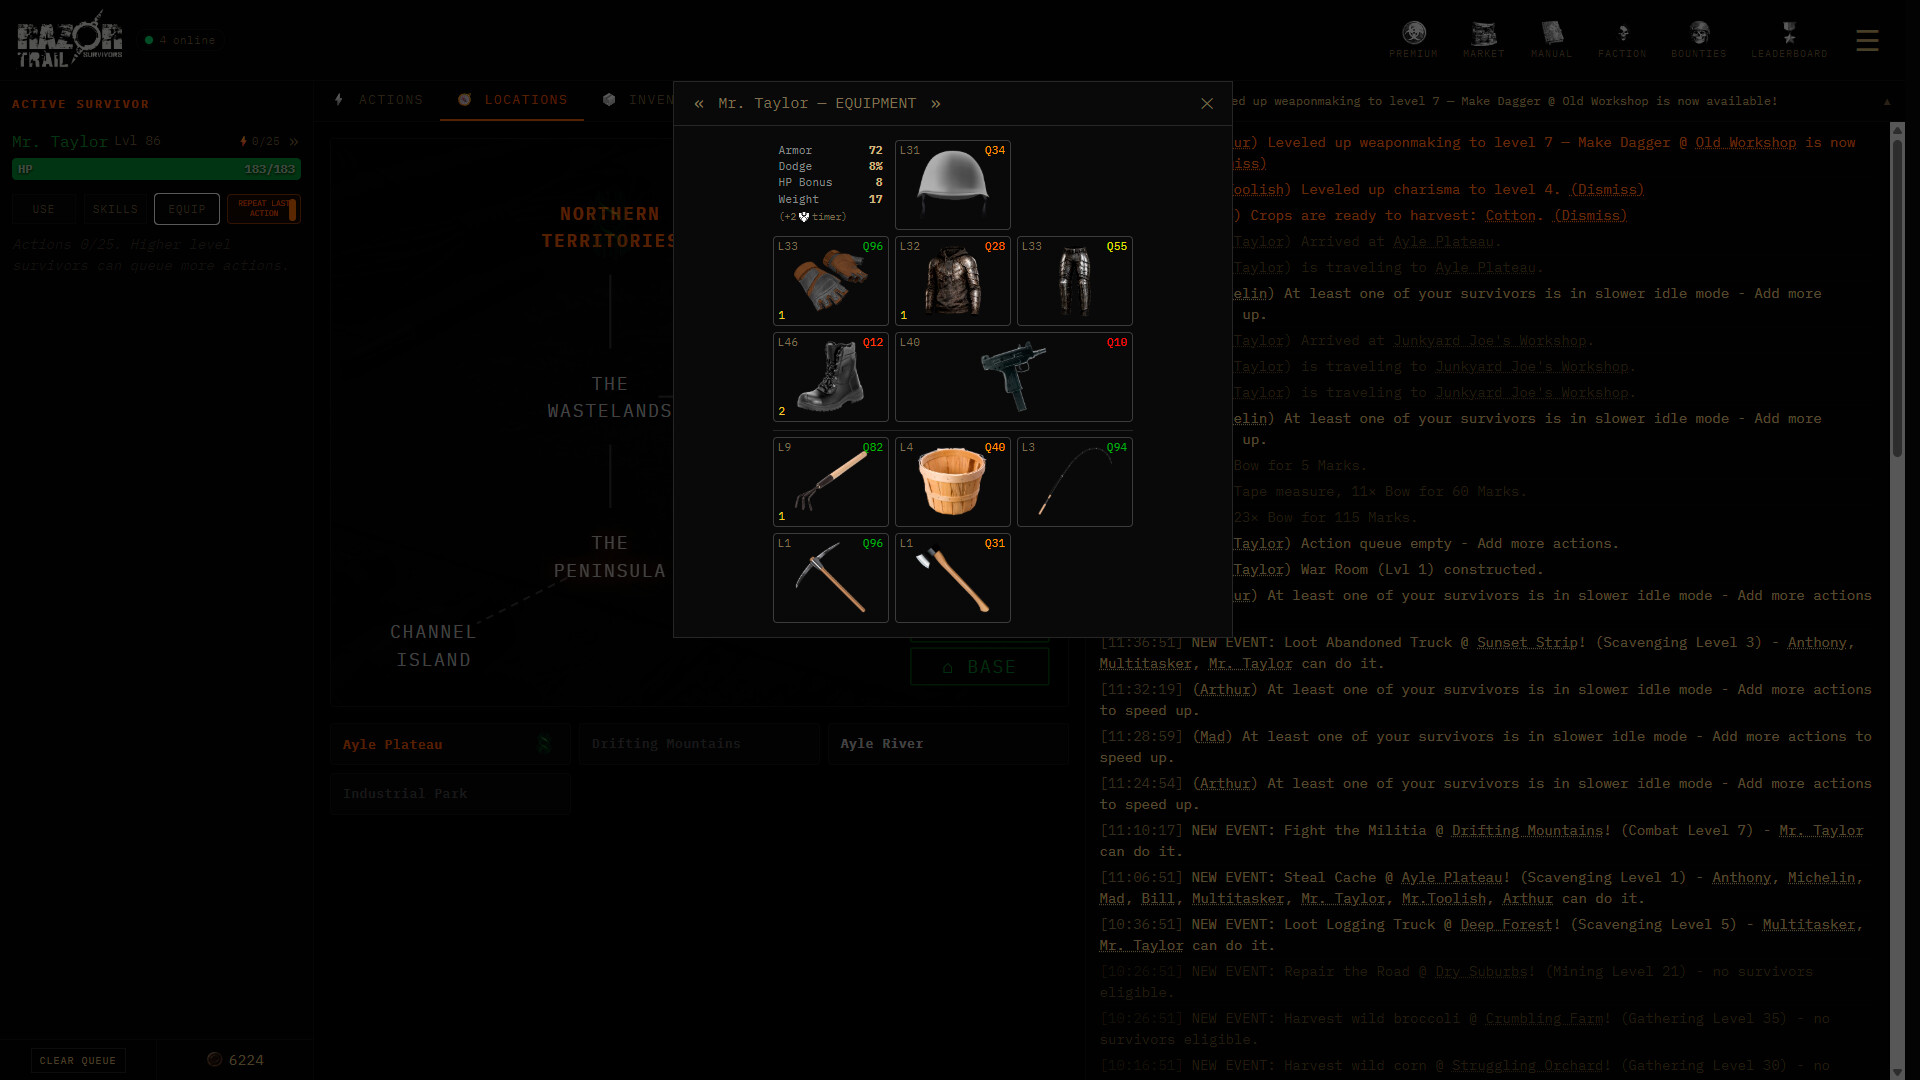The image size is (1920, 1080).
Task: Click the USE button
Action: tap(44, 209)
